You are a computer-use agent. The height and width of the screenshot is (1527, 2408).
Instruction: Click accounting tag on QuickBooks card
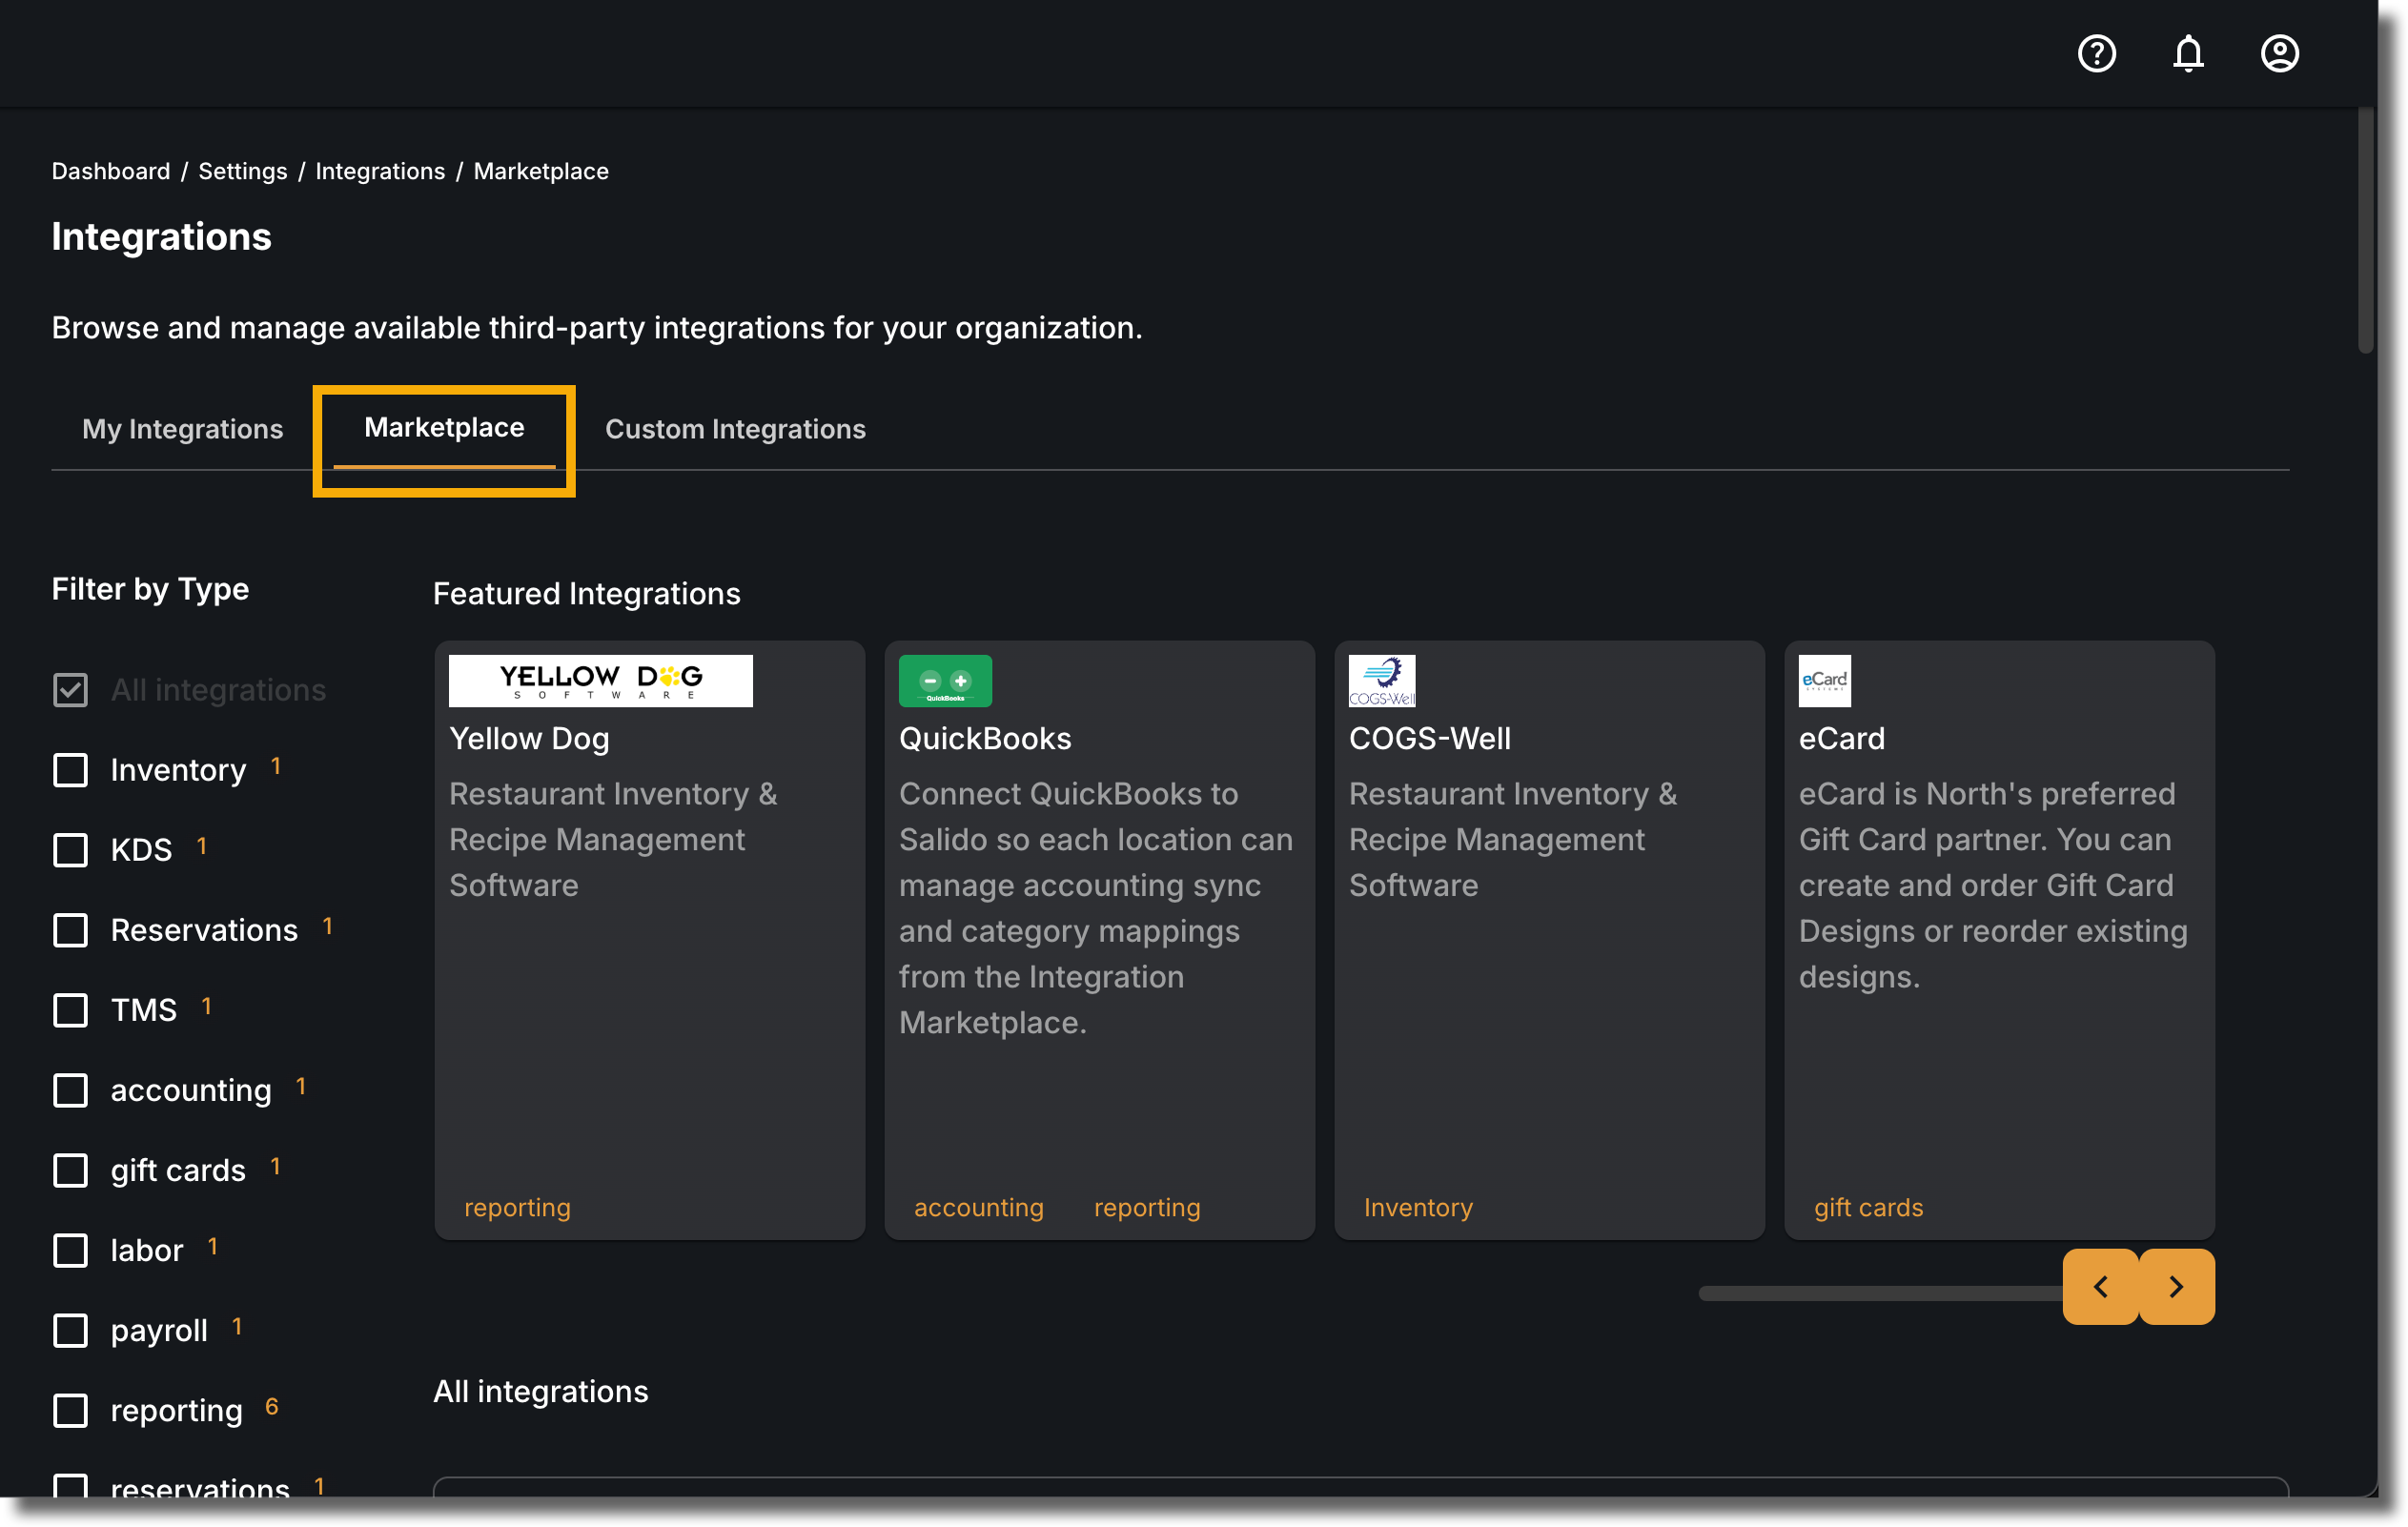tap(978, 1207)
